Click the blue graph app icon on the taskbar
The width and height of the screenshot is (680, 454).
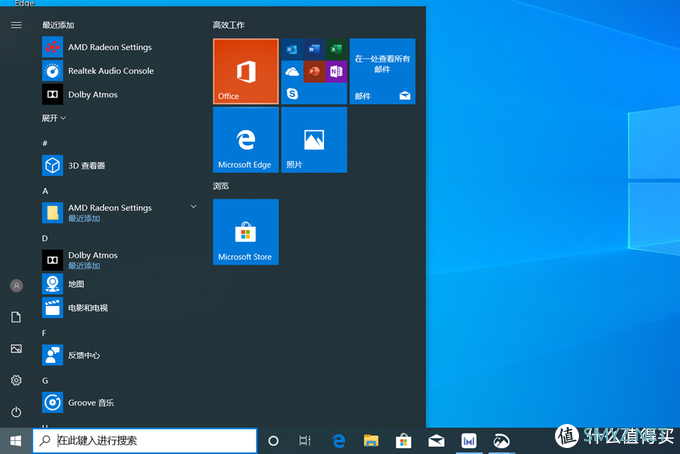pyautogui.click(x=469, y=441)
